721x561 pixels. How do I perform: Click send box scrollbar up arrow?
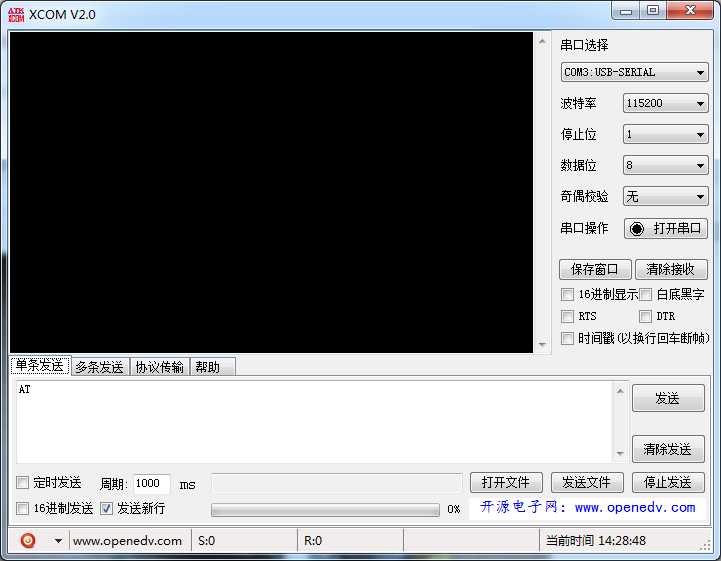coord(620,391)
